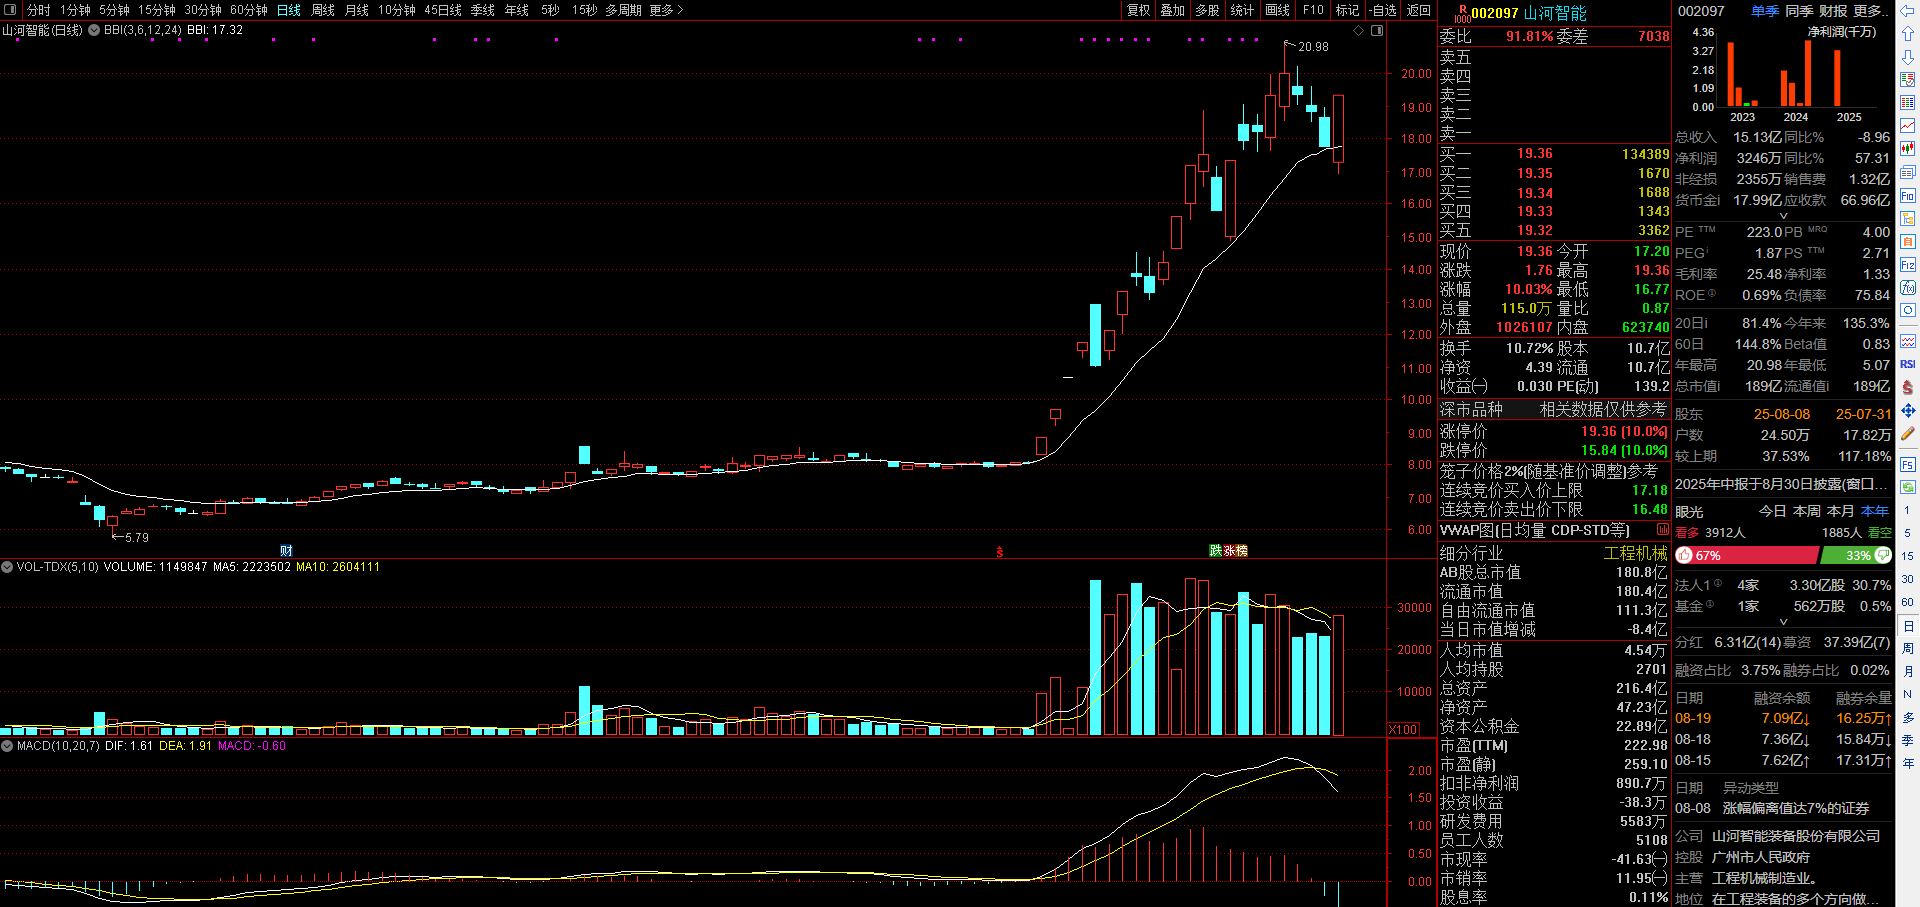Image resolution: width=1920 pixels, height=907 pixels.
Task: Select the 同季 tab in financial panel
Action: pos(1799,11)
